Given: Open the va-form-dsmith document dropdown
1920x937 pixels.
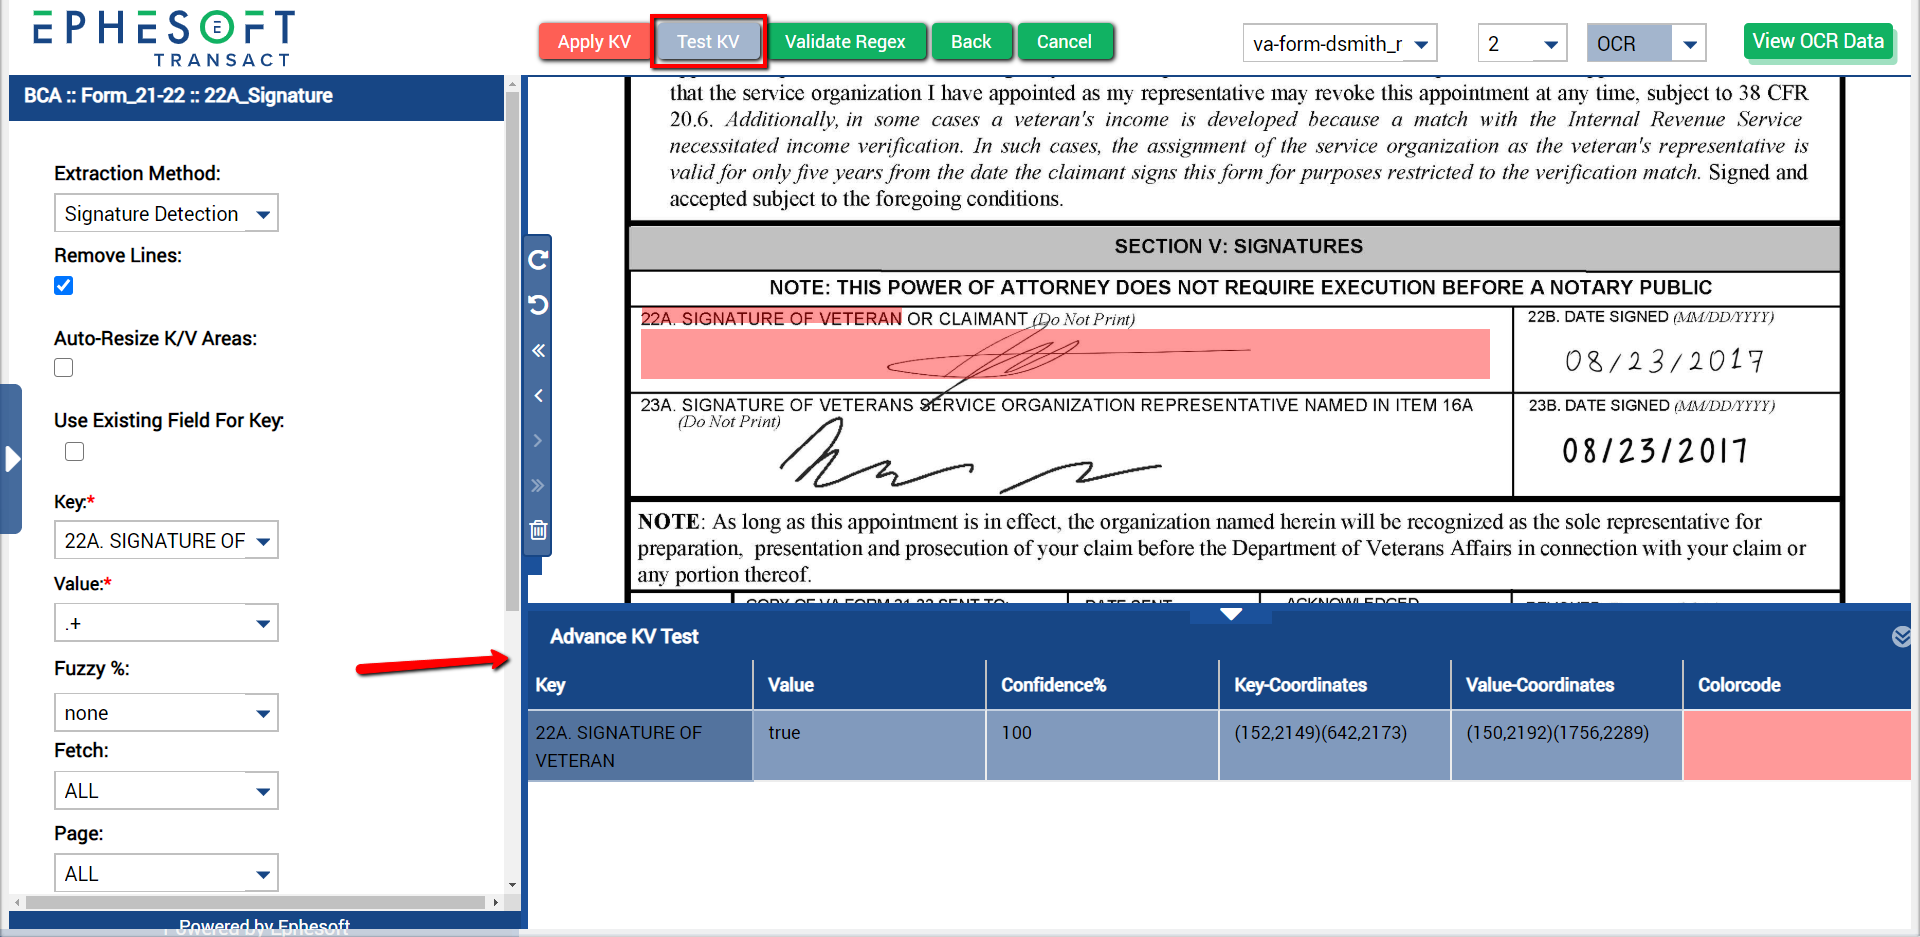Looking at the screenshot, I should click(1340, 44).
